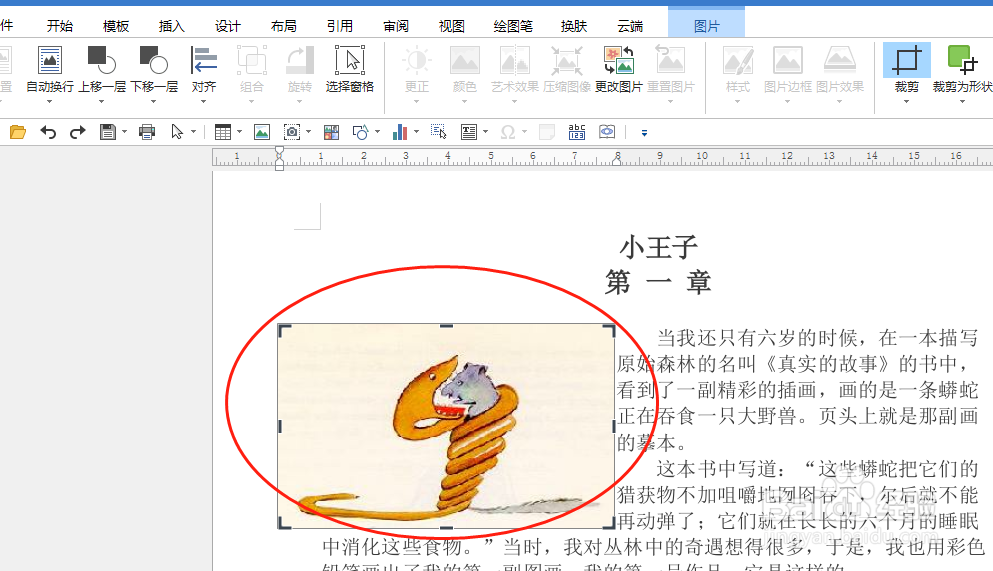
Task: Click the snake illustration image in document
Action: [446, 426]
